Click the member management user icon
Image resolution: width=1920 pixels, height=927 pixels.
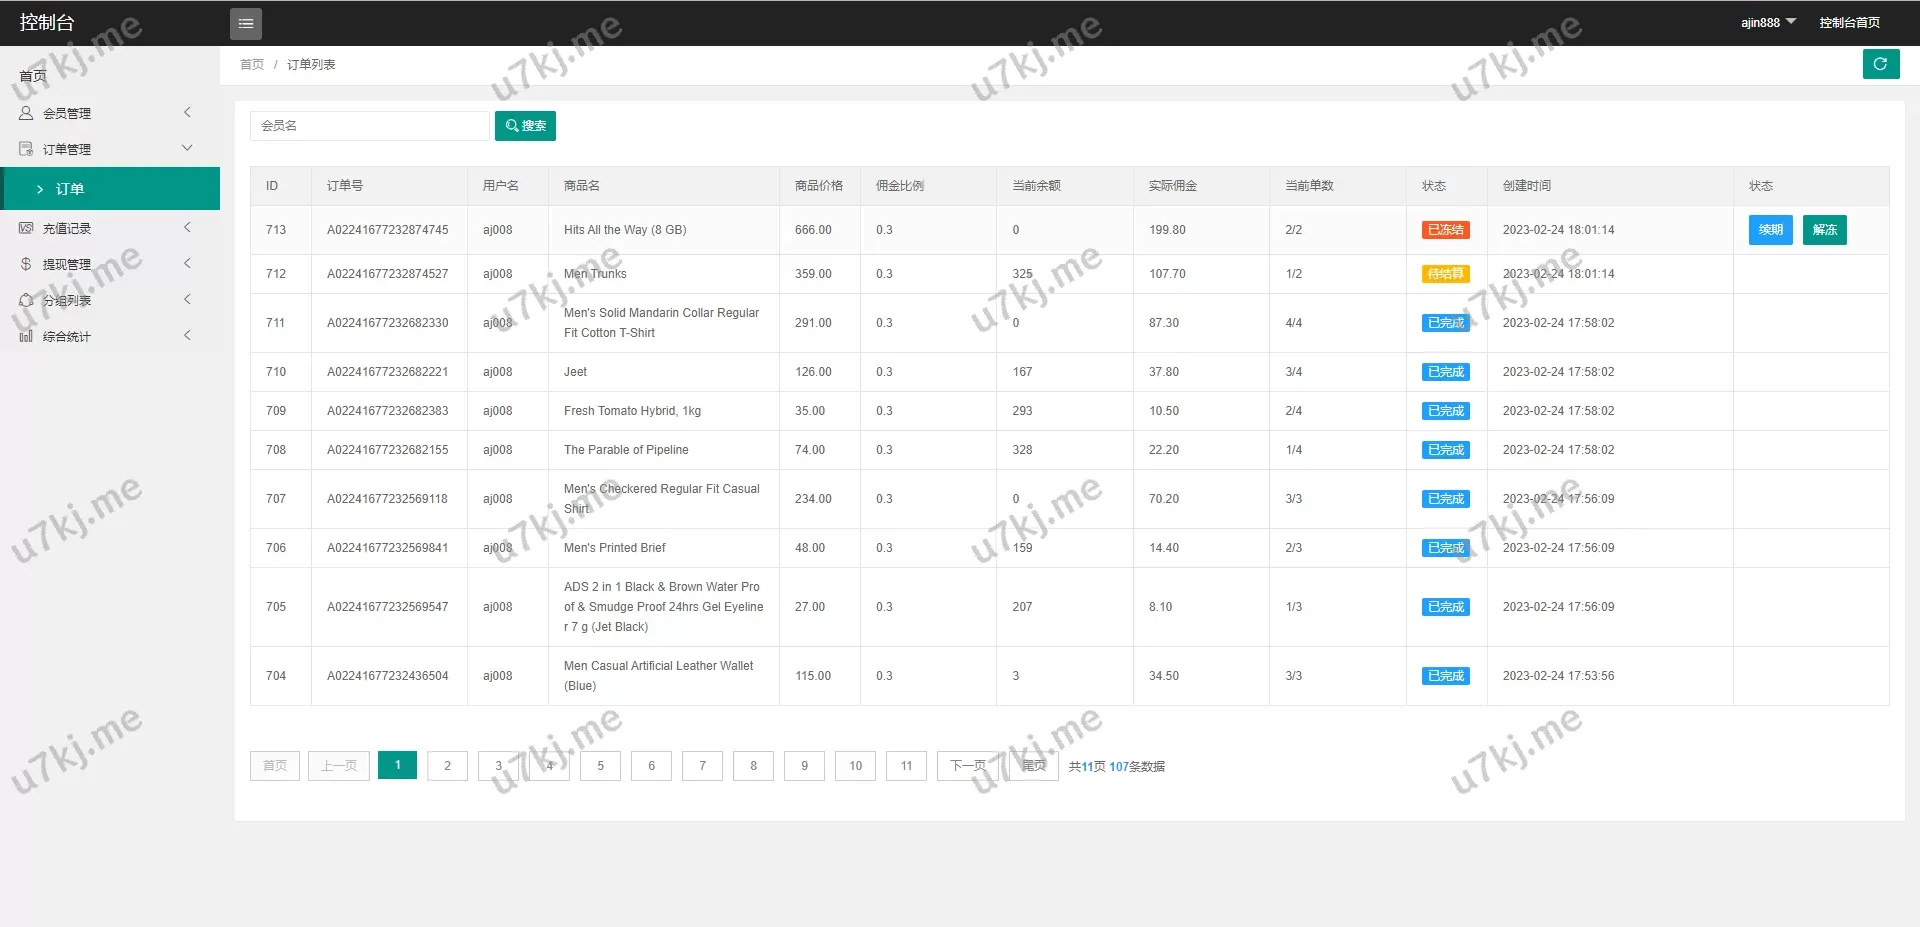(x=26, y=113)
